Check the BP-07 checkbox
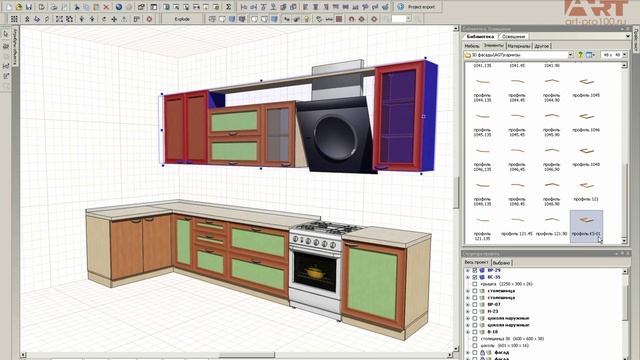The image size is (640, 360). [475, 304]
